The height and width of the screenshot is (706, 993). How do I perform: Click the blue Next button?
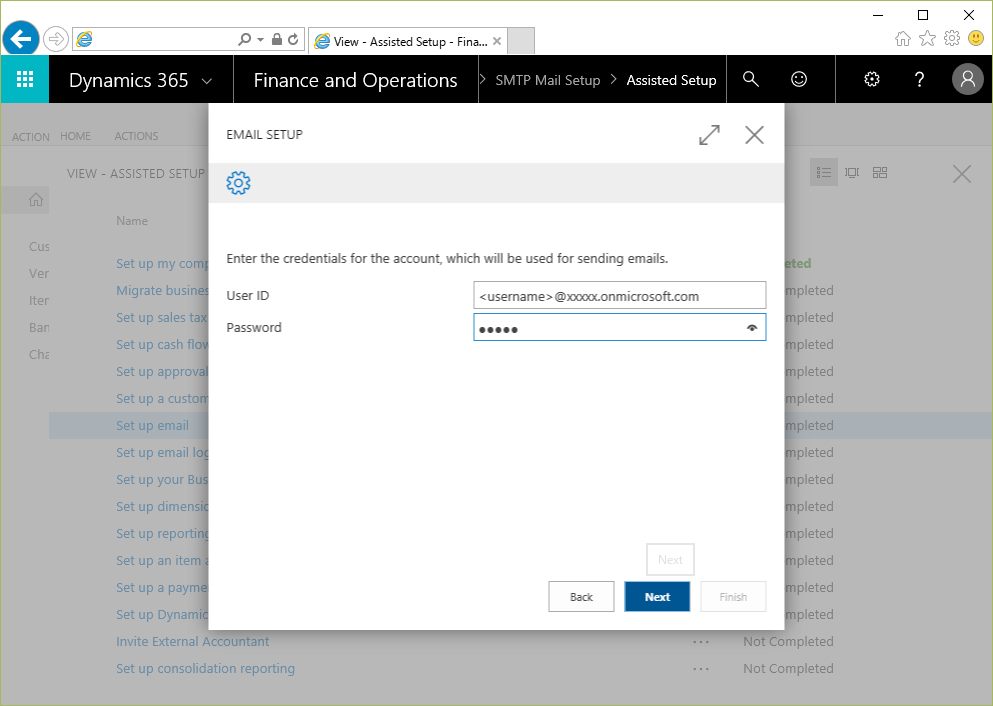(657, 596)
